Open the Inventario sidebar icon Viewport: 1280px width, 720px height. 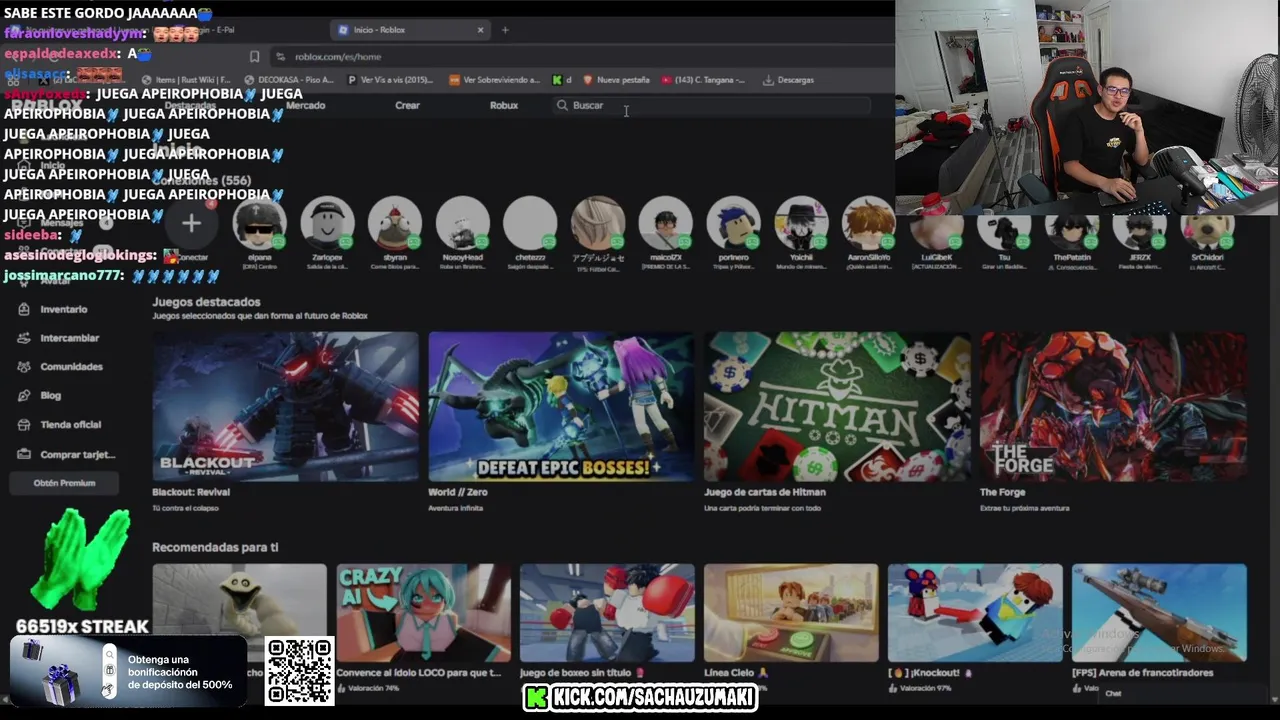pos(23,309)
